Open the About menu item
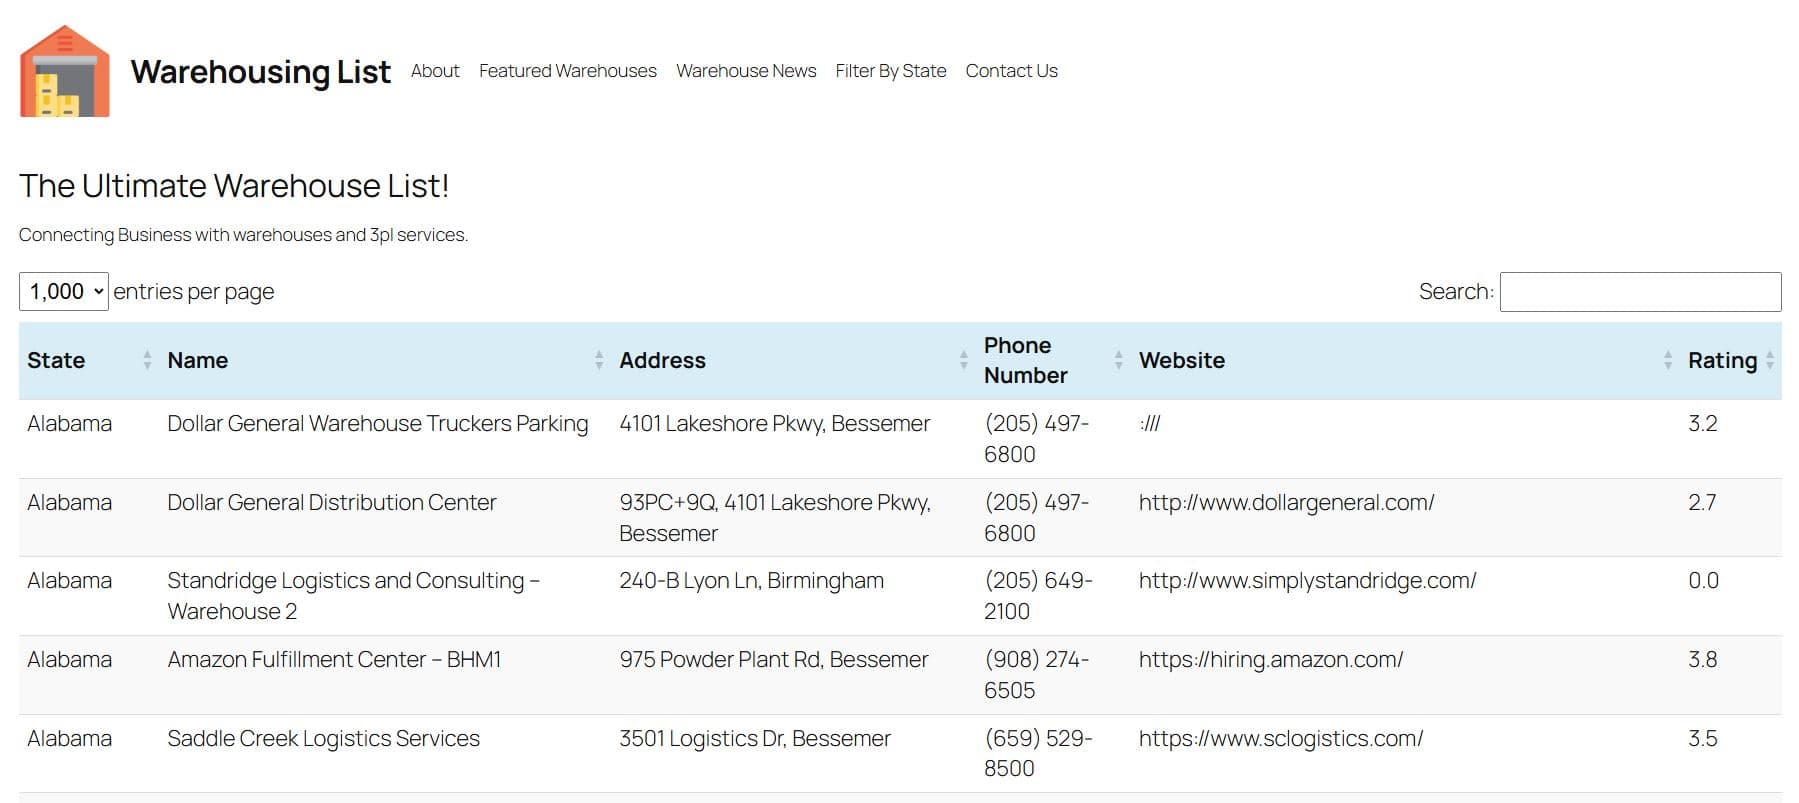This screenshot has width=1799, height=803. tap(435, 71)
